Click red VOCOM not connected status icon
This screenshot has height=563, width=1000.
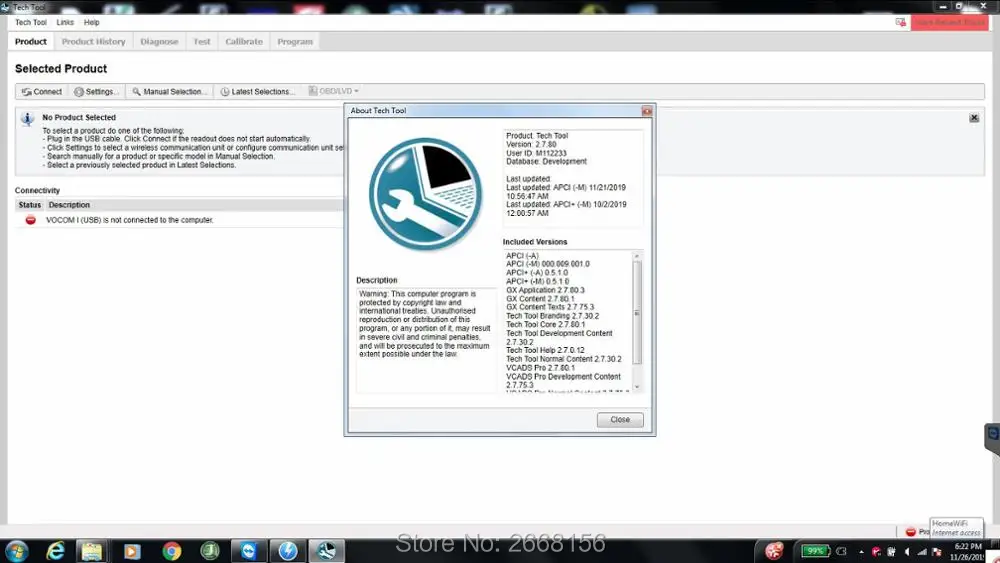(30, 220)
